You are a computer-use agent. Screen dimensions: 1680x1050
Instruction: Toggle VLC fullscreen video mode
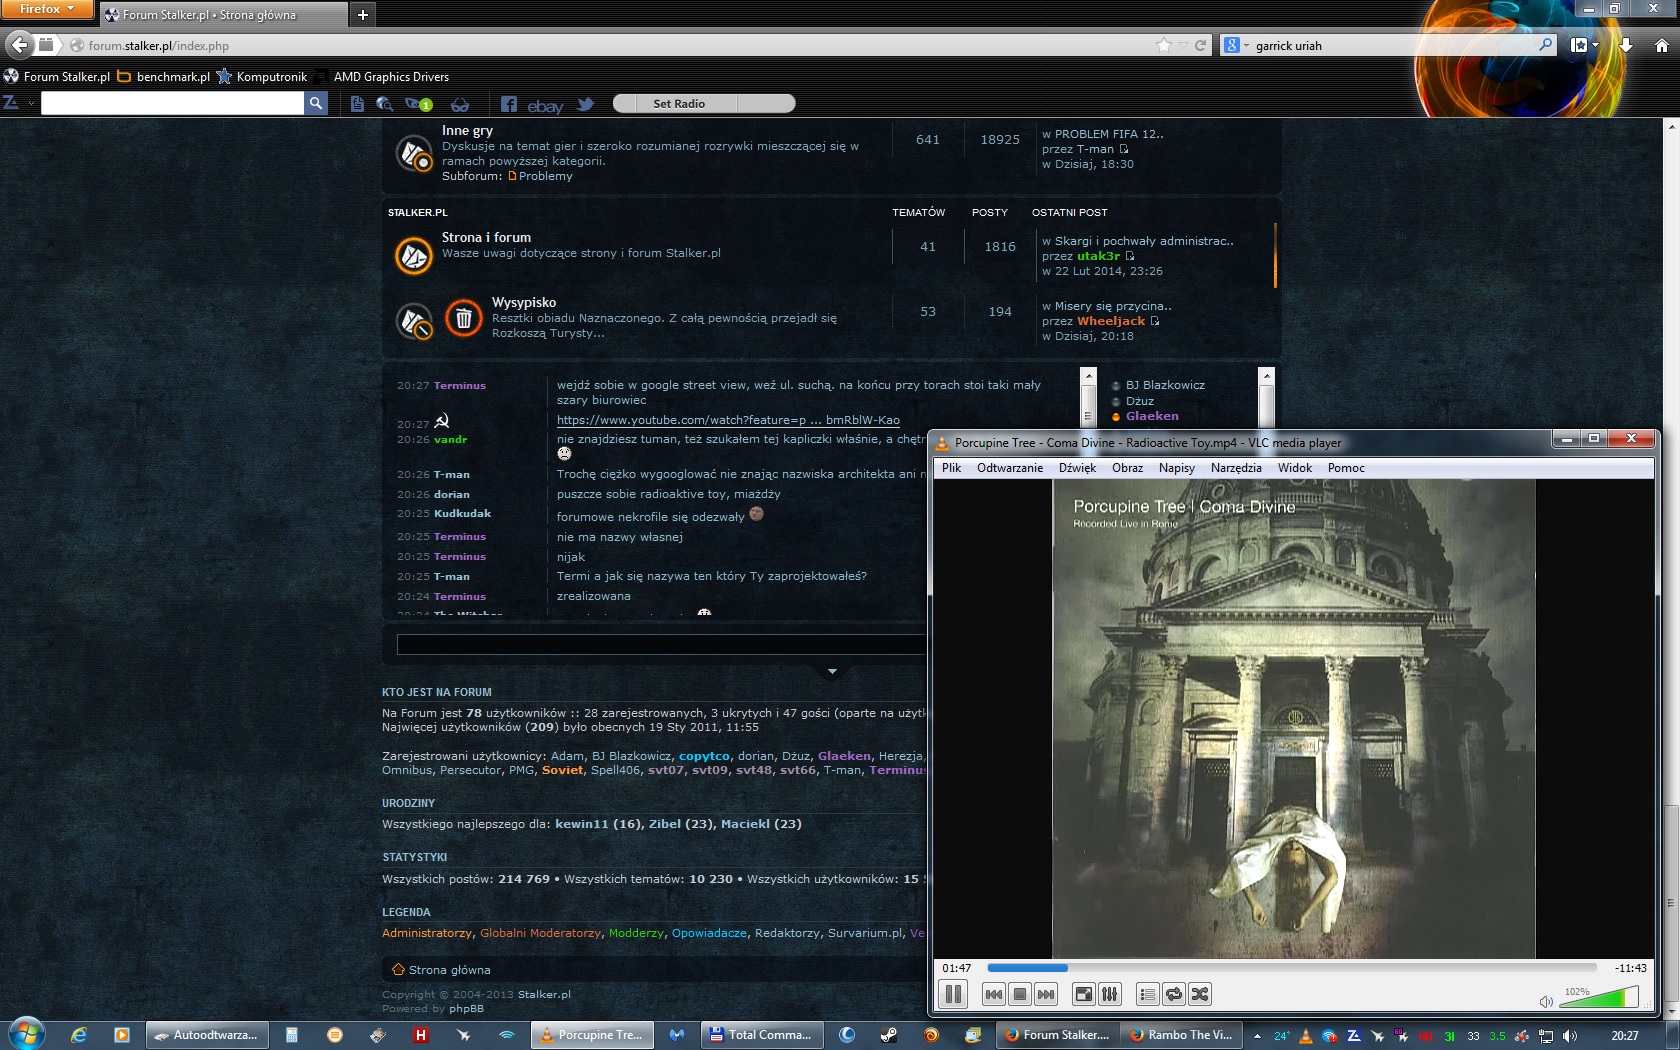coord(1083,994)
